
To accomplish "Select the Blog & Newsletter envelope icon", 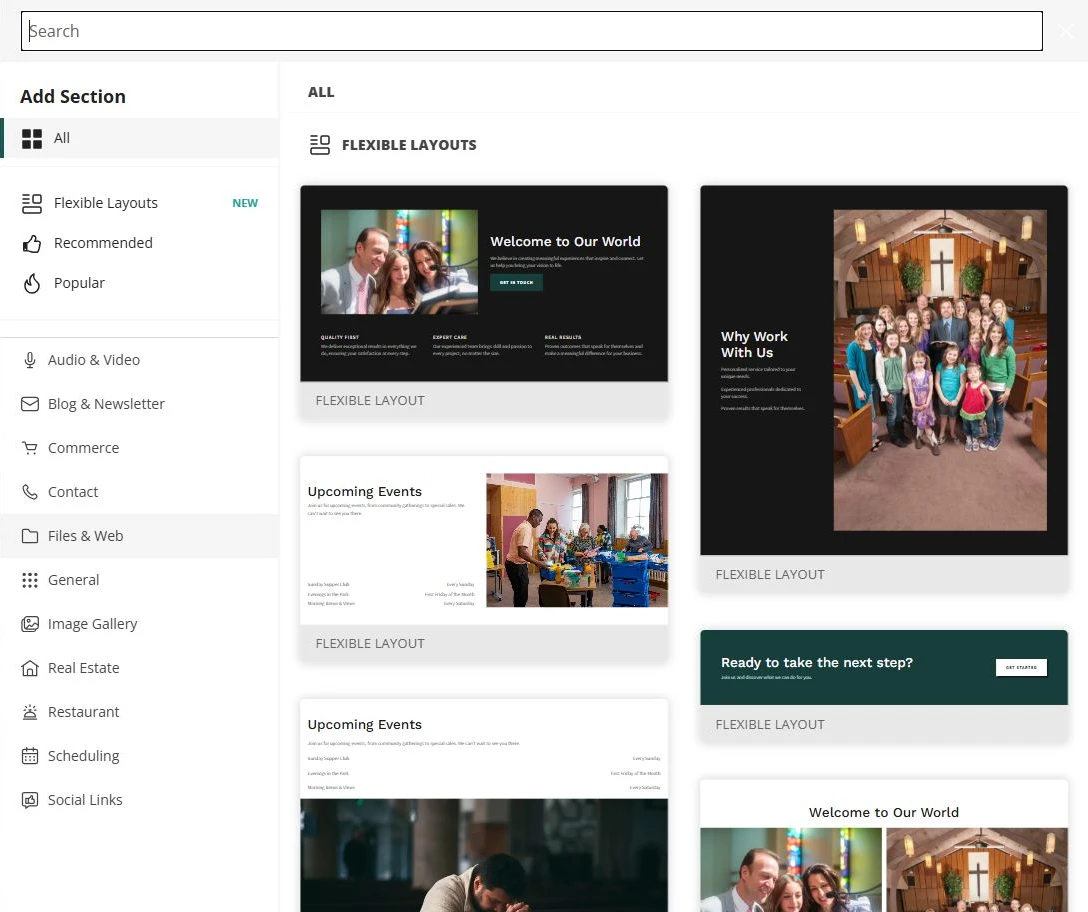I will click(30, 404).
